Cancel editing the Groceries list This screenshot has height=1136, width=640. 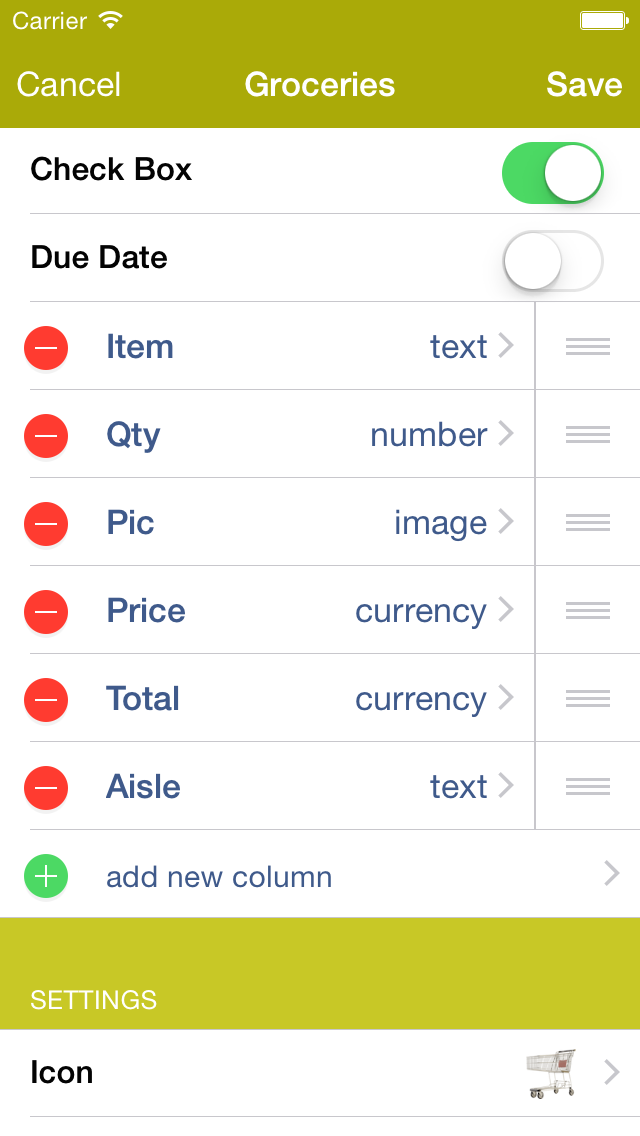click(69, 85)
